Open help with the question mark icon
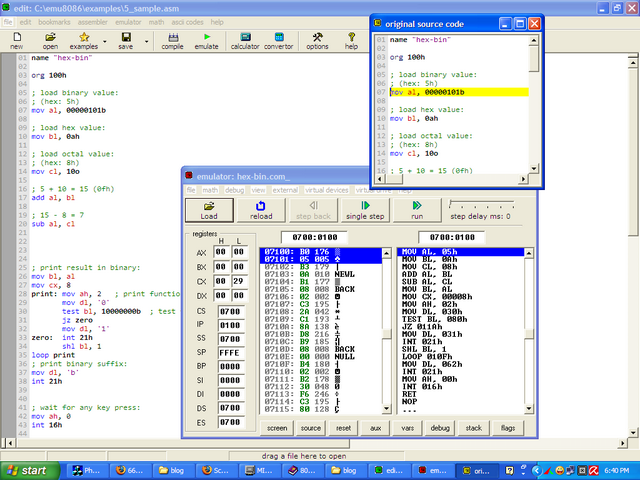 click(351, 41)
